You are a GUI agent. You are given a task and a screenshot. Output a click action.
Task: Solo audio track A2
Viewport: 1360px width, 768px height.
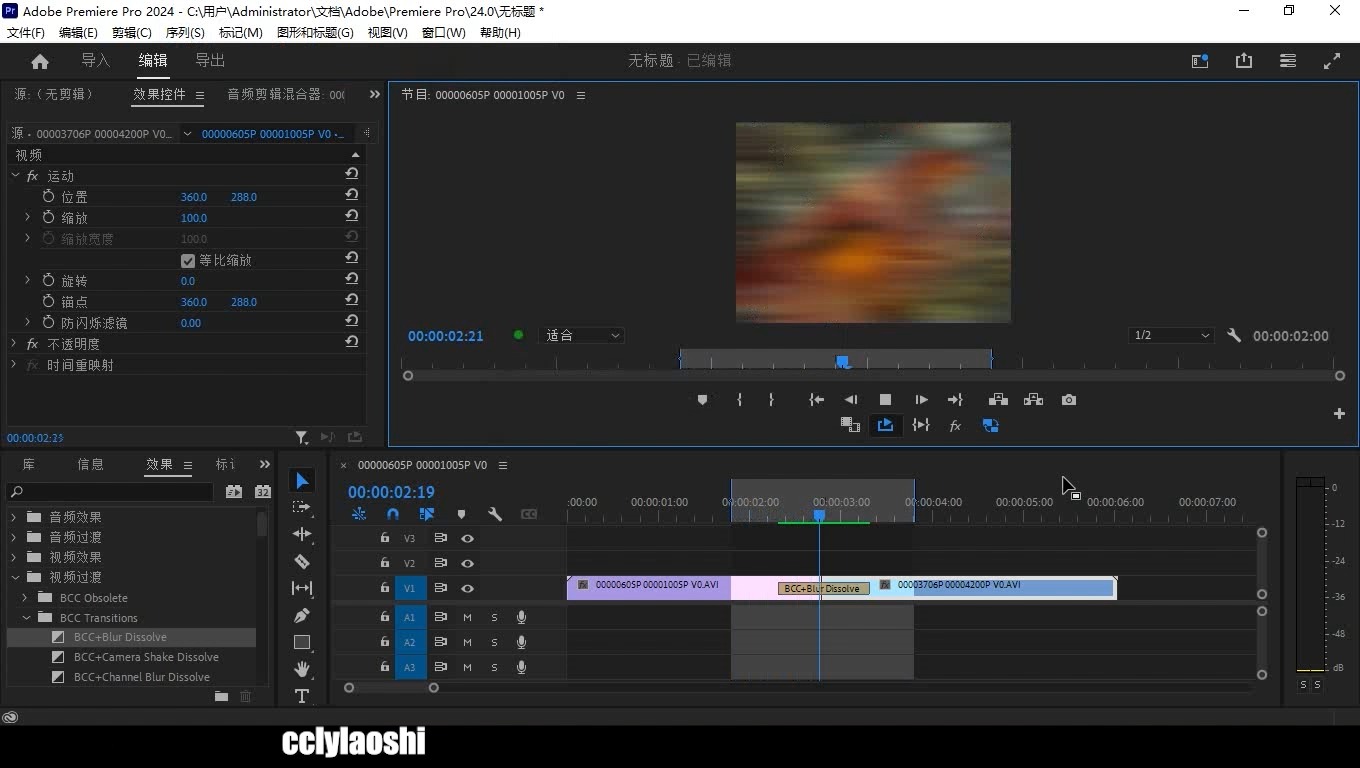click(x=494, y=642)
